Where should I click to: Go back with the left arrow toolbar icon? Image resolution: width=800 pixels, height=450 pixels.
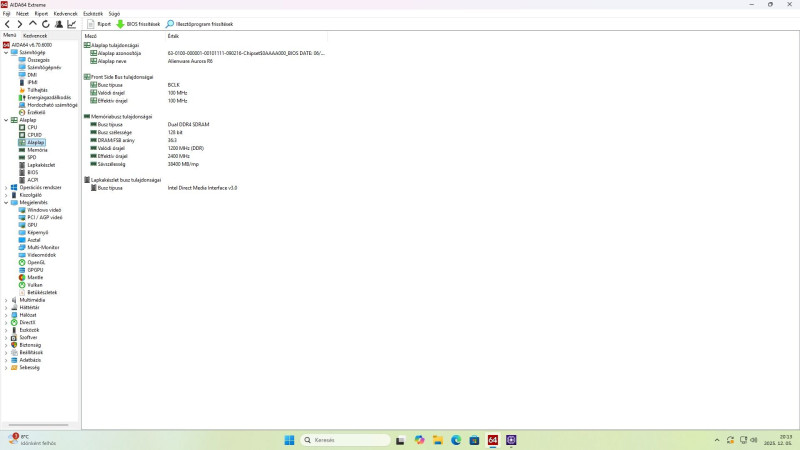(x=7, y=24)
